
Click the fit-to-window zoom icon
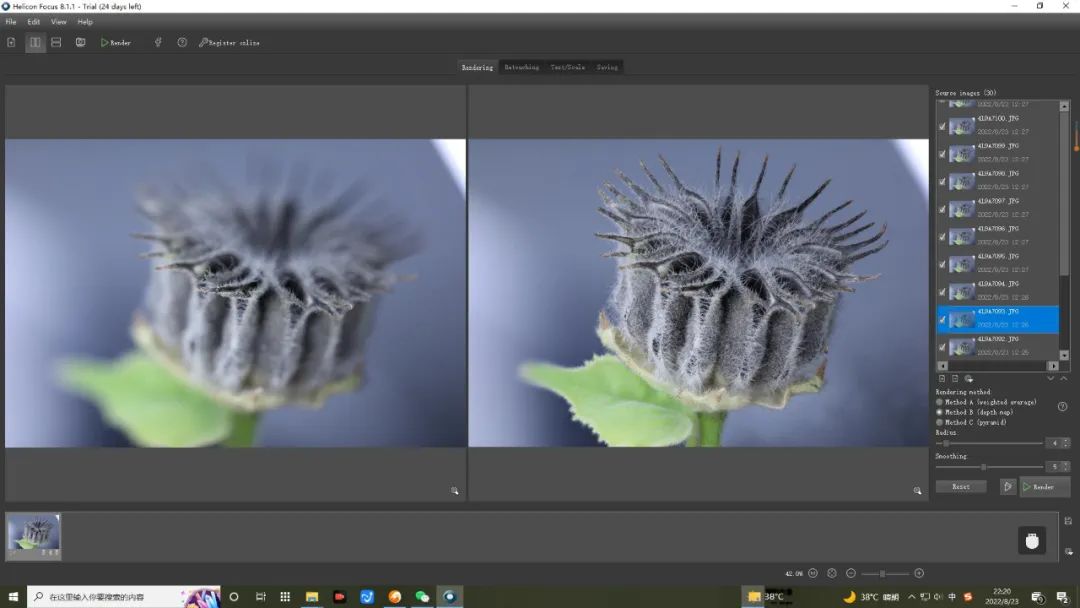[x=831, y=573]
